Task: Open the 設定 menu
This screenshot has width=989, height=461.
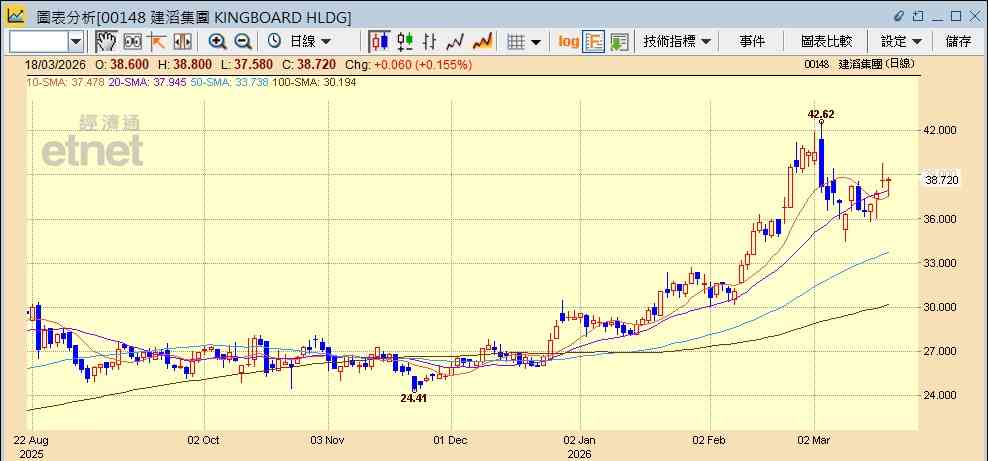Action: coord(901,42)
